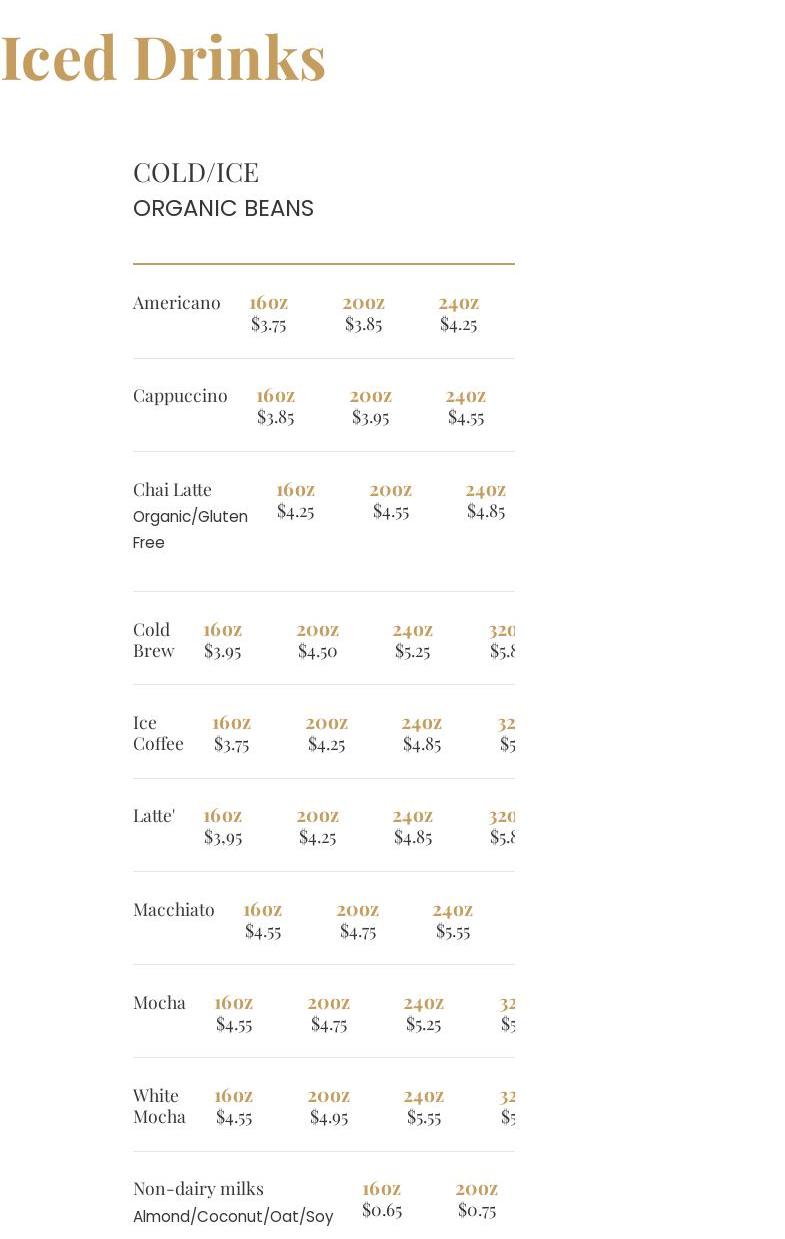785x1239 pixels.
Task: Click Cold Brew 20oz price $4.50
Action: pos(317,651)
